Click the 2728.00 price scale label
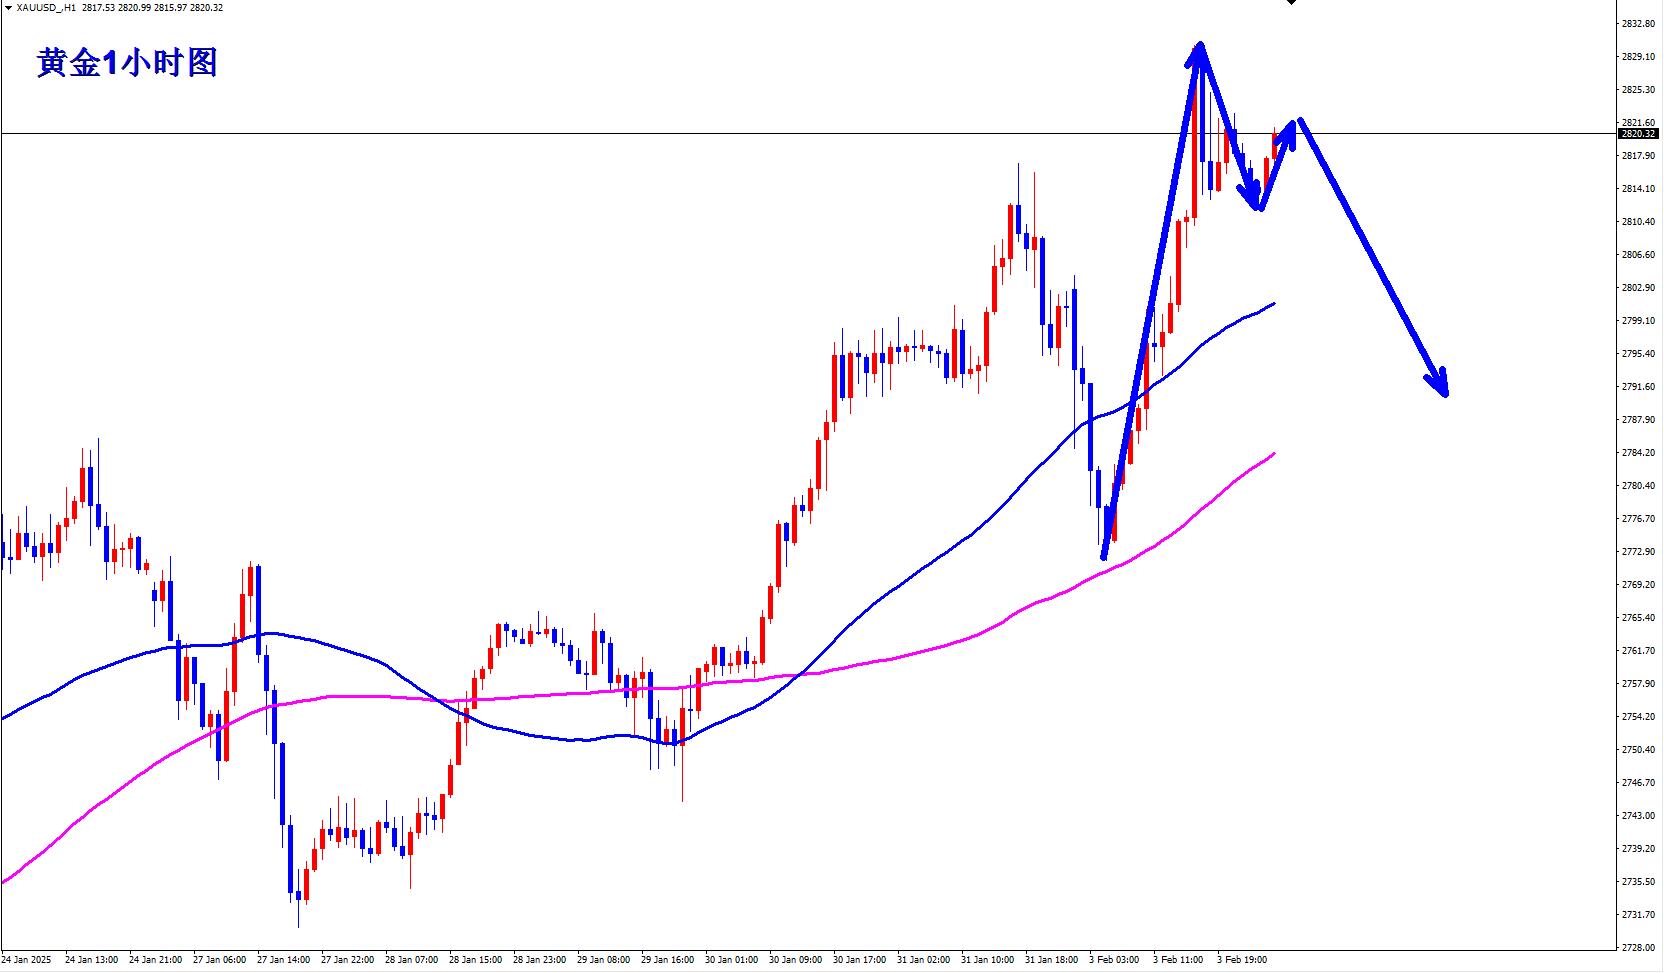This screenshot has width=1664, height=973. [x=1637, y=947]
